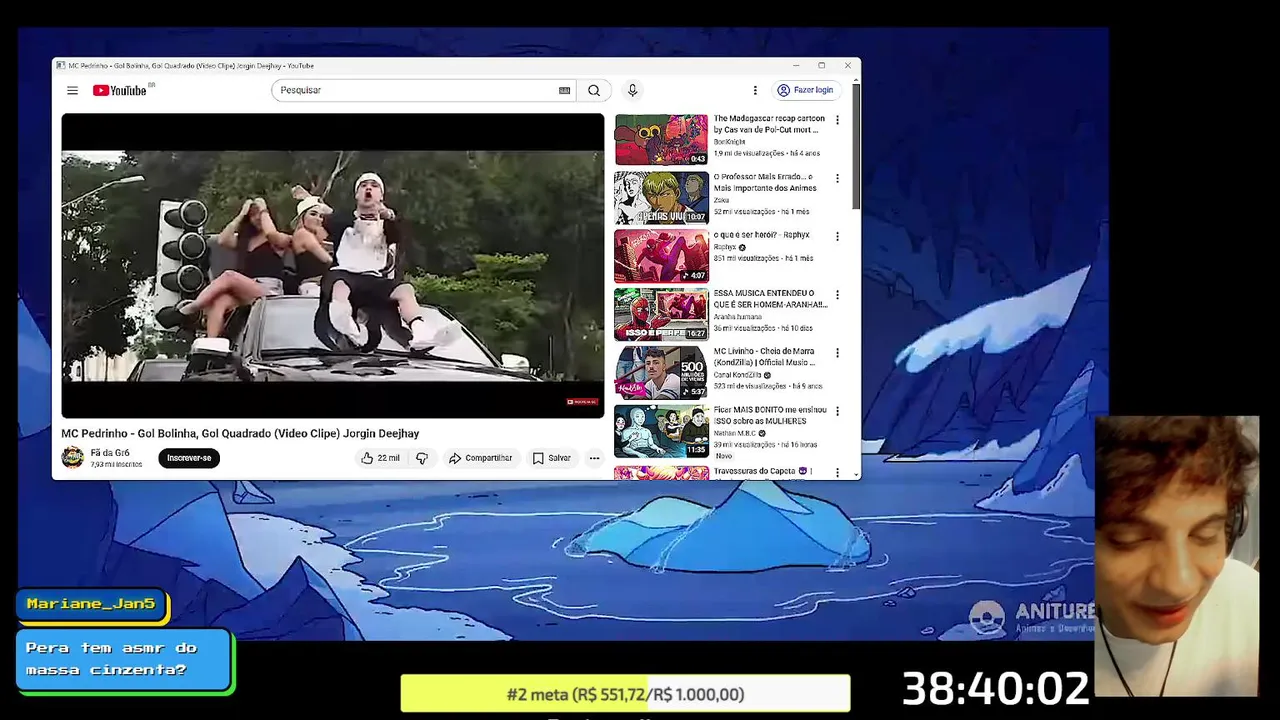Click channel name Nathan M.B.C
1280x720 pixels.
[x=734, y=433]
